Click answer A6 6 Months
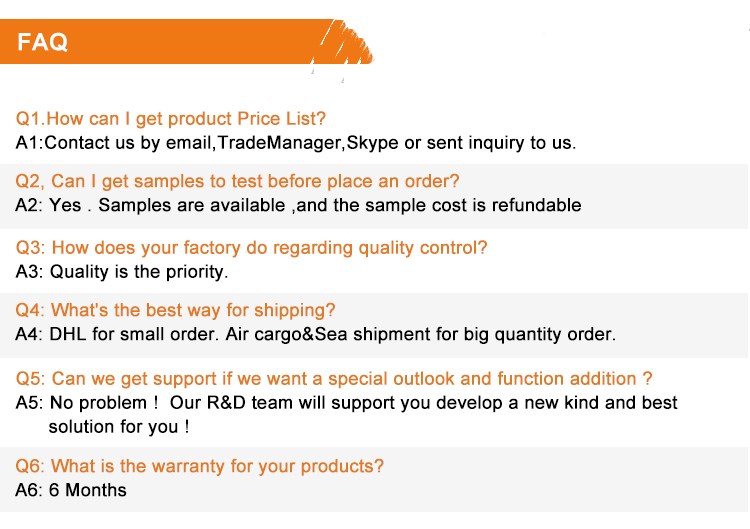Viewport: 750px width, 529px height. click(71, 490)
